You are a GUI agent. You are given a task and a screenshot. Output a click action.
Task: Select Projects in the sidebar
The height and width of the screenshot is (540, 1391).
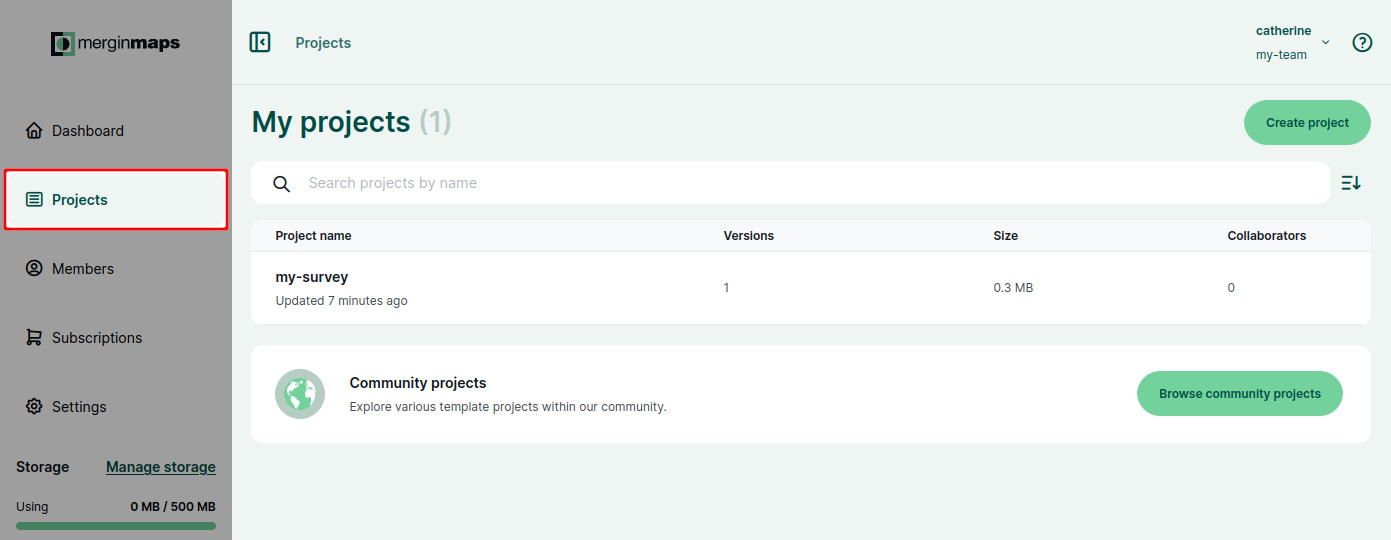(116, 200)
